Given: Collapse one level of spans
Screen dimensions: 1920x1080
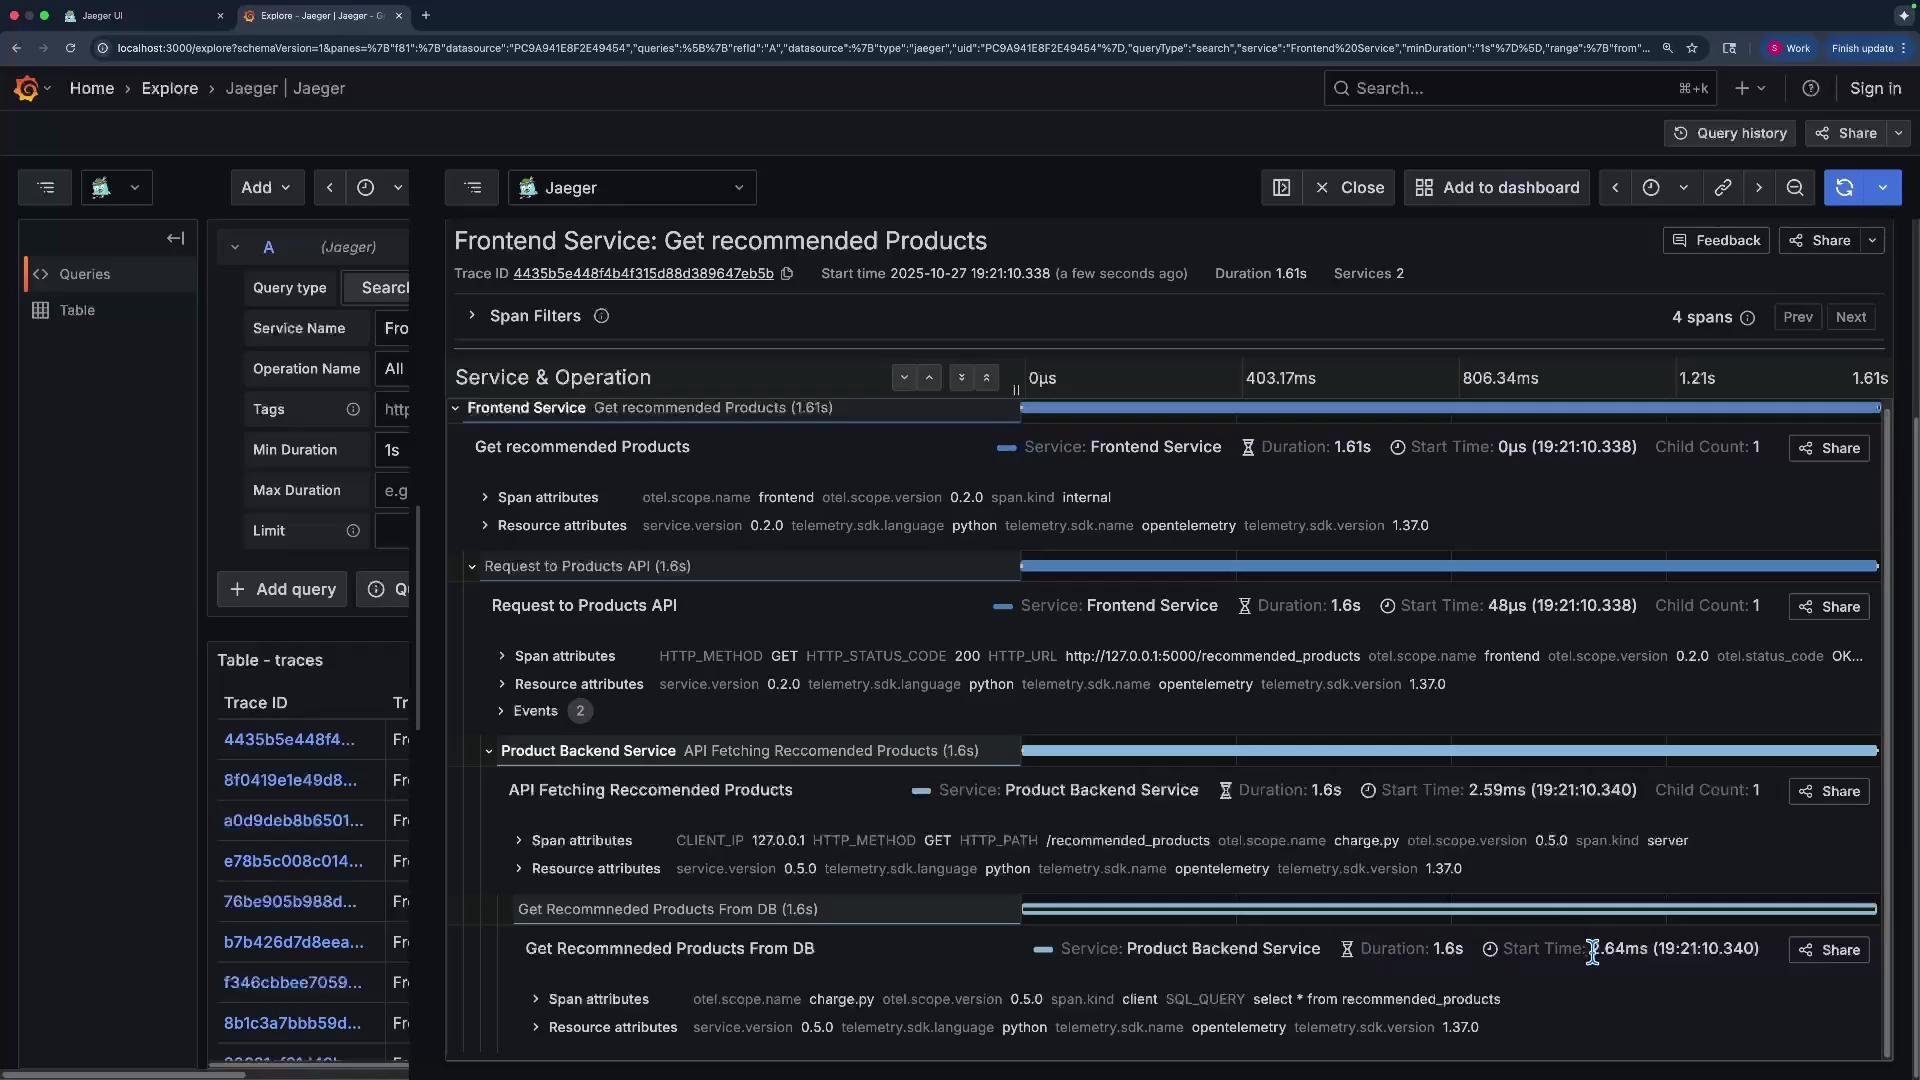Looking at the screenshot, I should point(929,378).
